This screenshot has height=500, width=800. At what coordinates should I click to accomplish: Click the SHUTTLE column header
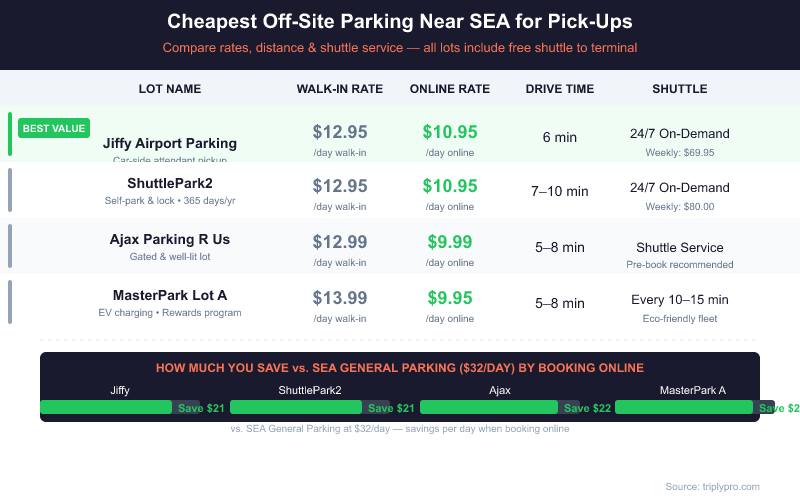coord(680,89)
